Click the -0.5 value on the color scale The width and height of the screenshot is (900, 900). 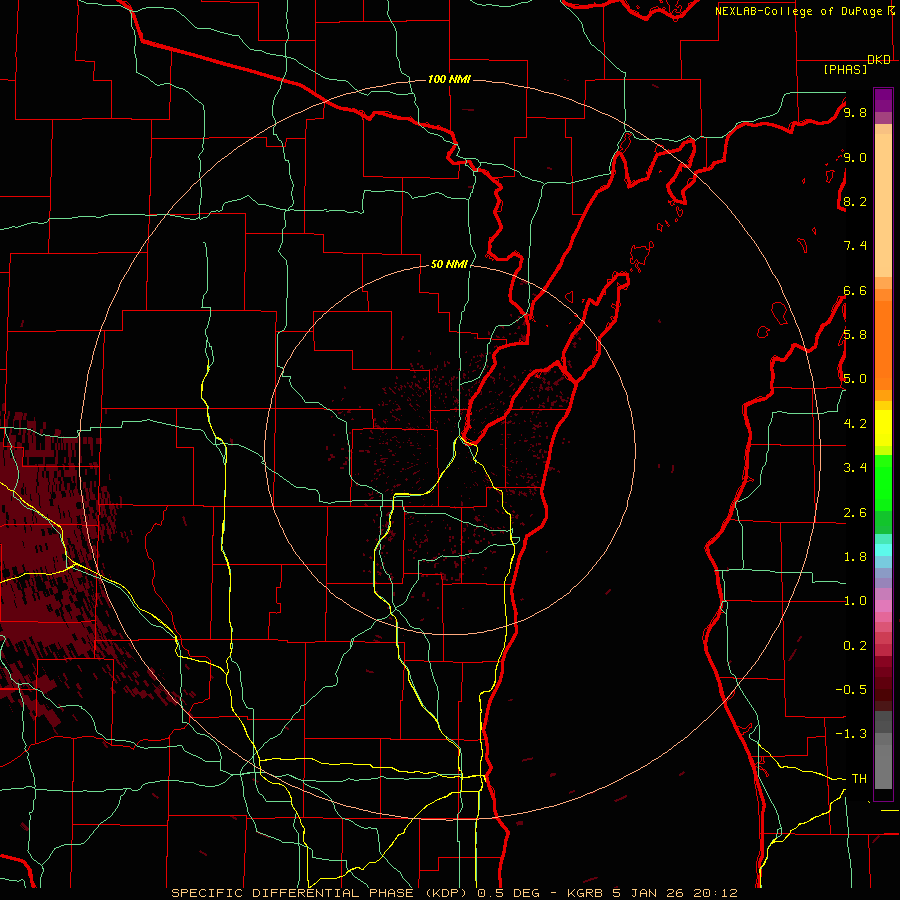(851, 690)
